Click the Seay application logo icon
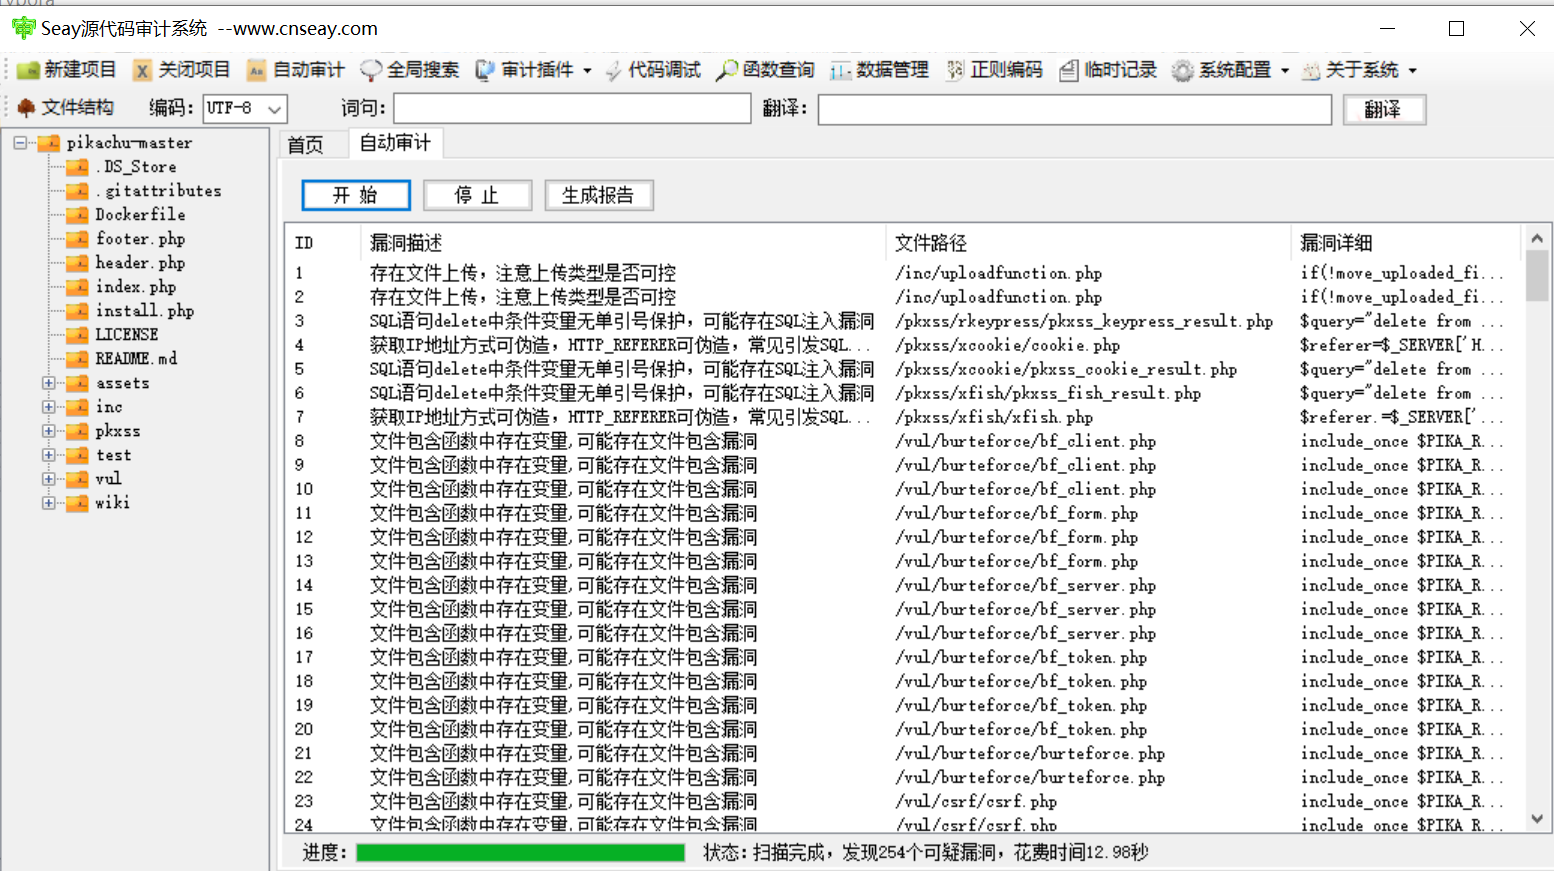The width and height of the screenshot is (1554, 871). tap(23, 28)
